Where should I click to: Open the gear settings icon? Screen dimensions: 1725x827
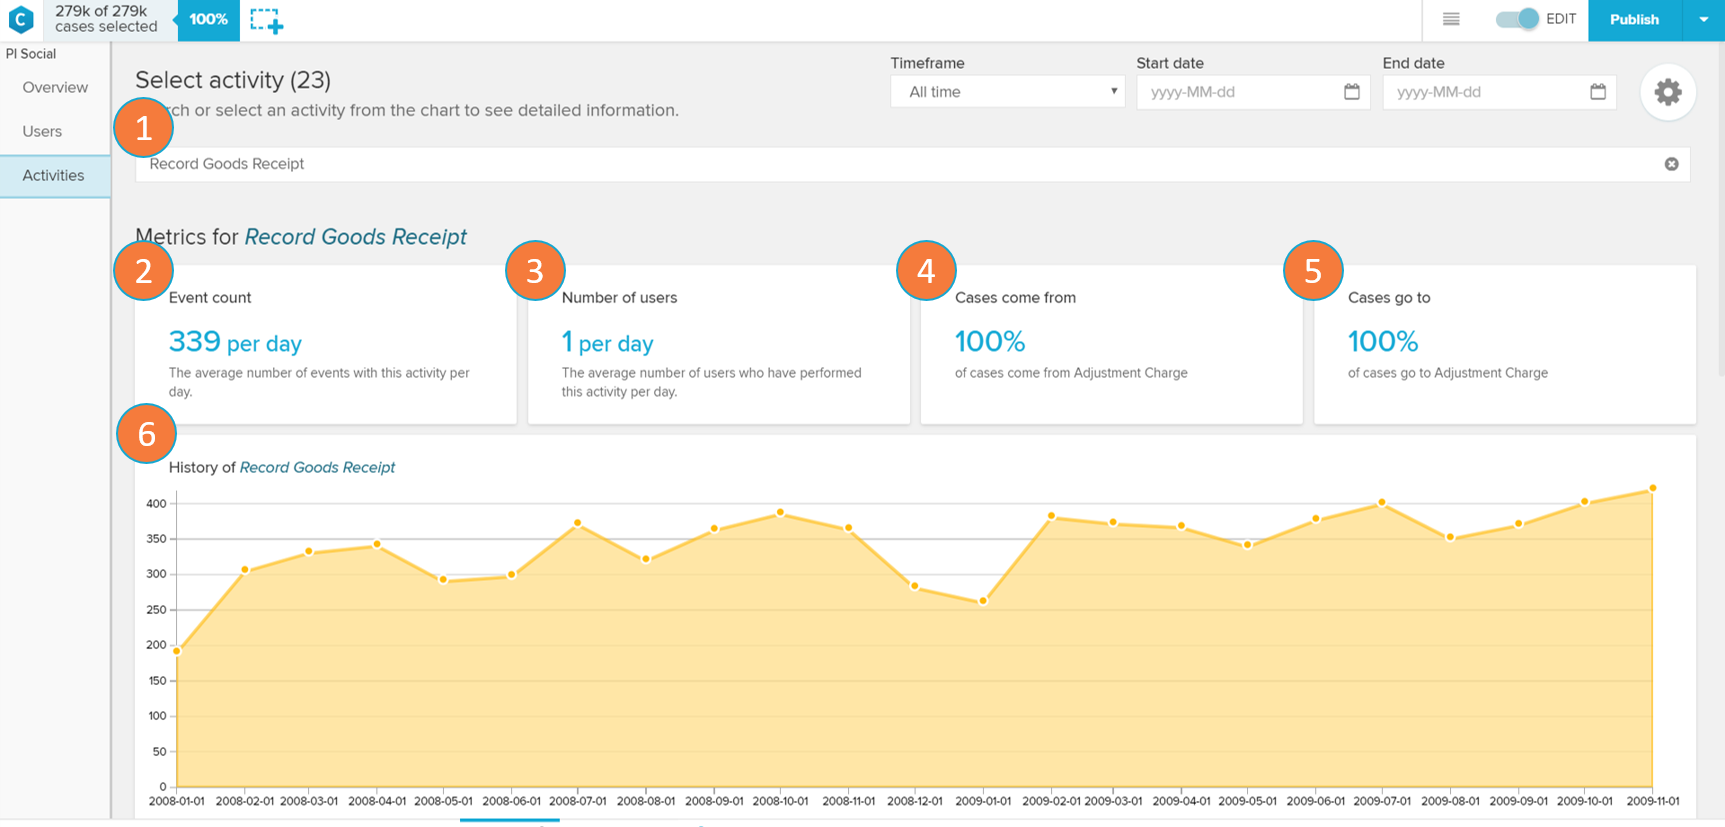pos(1667,92)
